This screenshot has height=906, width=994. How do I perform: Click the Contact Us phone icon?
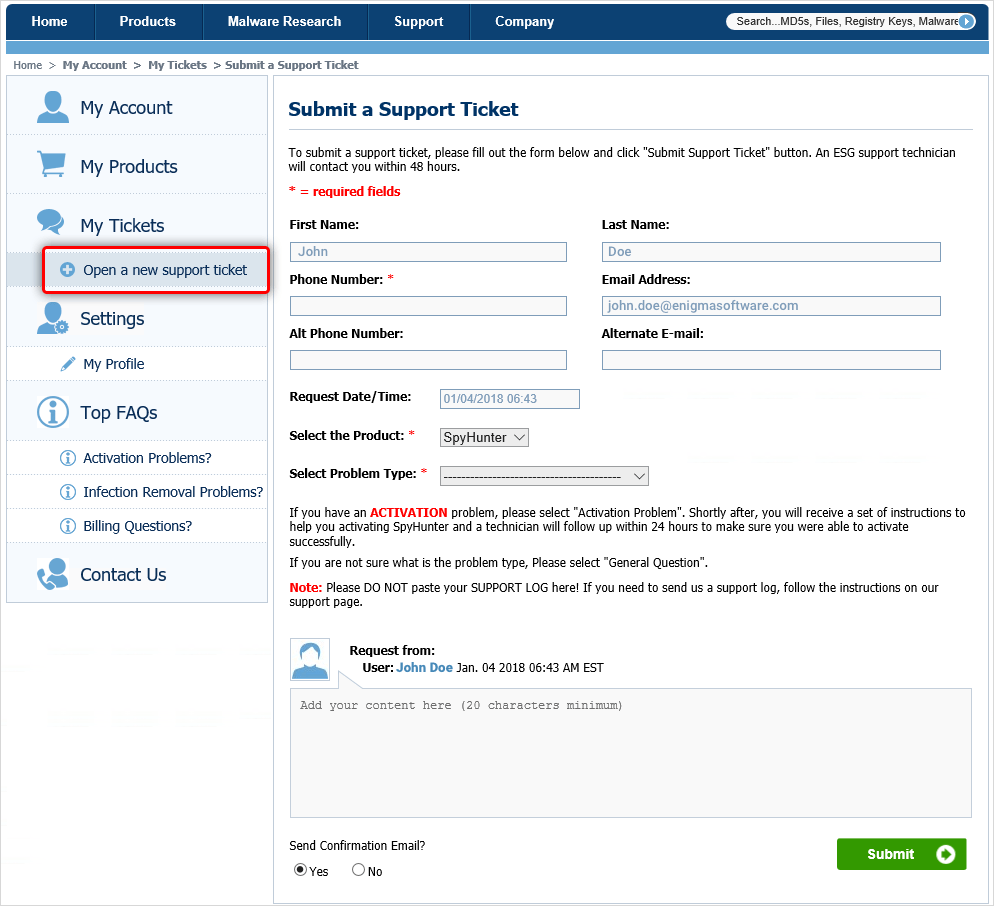(52, 575)
